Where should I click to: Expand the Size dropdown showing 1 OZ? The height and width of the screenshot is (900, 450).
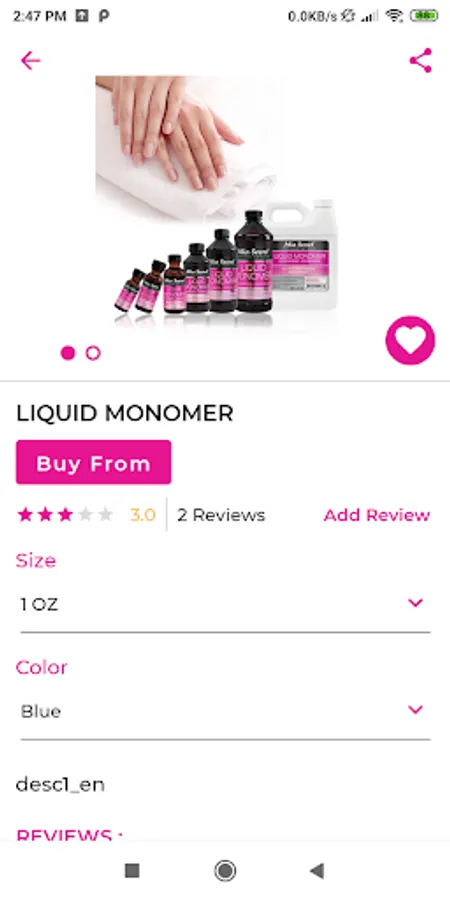point(225,604)
